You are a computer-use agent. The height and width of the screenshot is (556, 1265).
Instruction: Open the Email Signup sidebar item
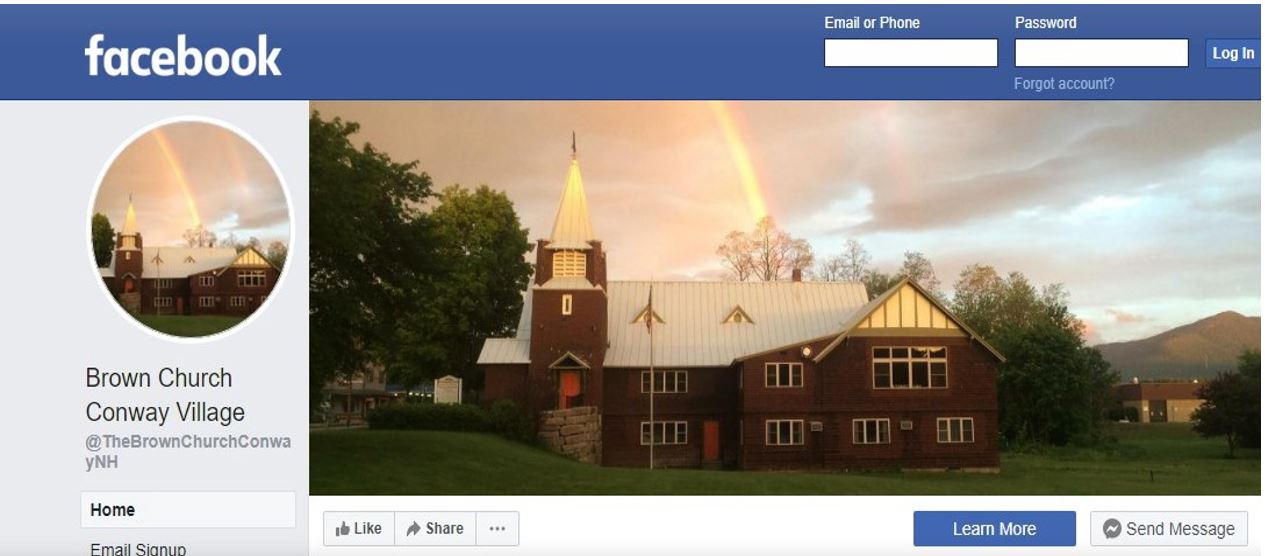pos(138,548)
